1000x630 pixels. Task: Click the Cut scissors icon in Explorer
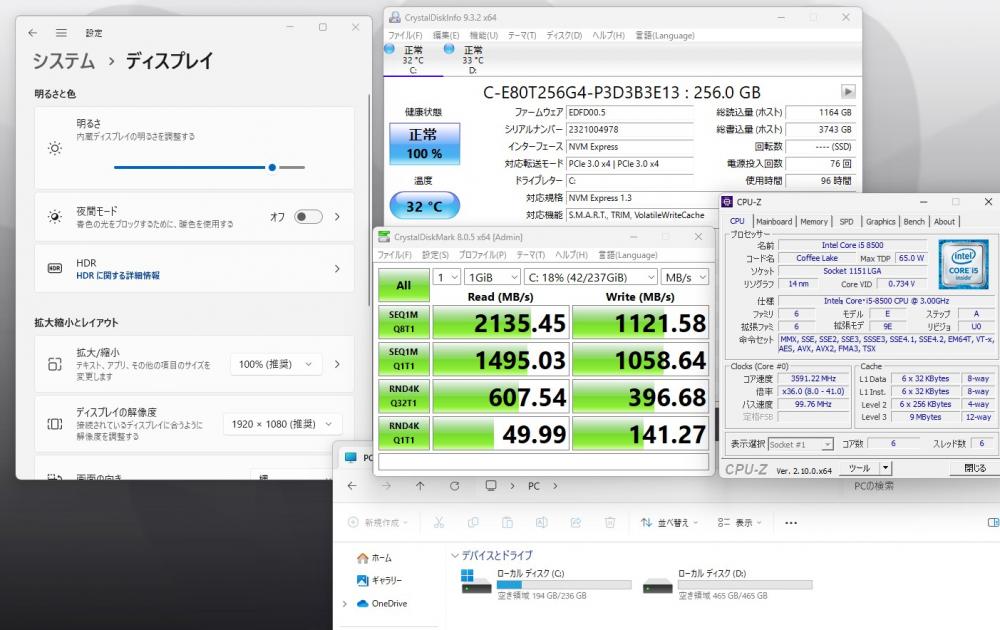click(439, 523)
